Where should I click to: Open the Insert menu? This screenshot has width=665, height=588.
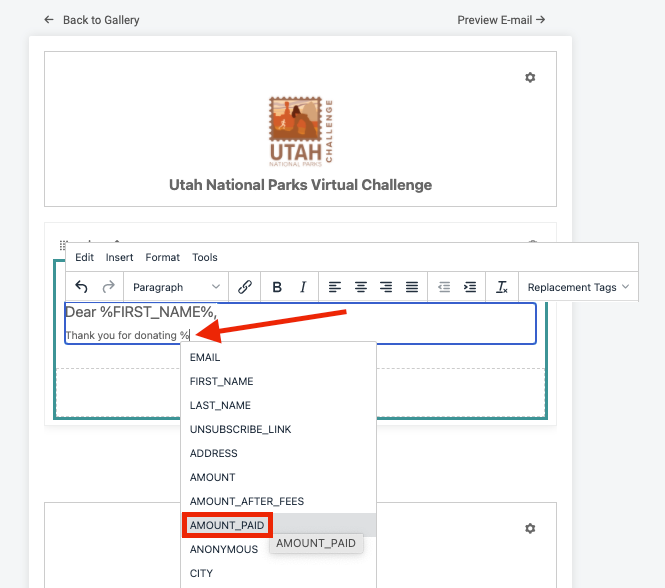(119, 257)
